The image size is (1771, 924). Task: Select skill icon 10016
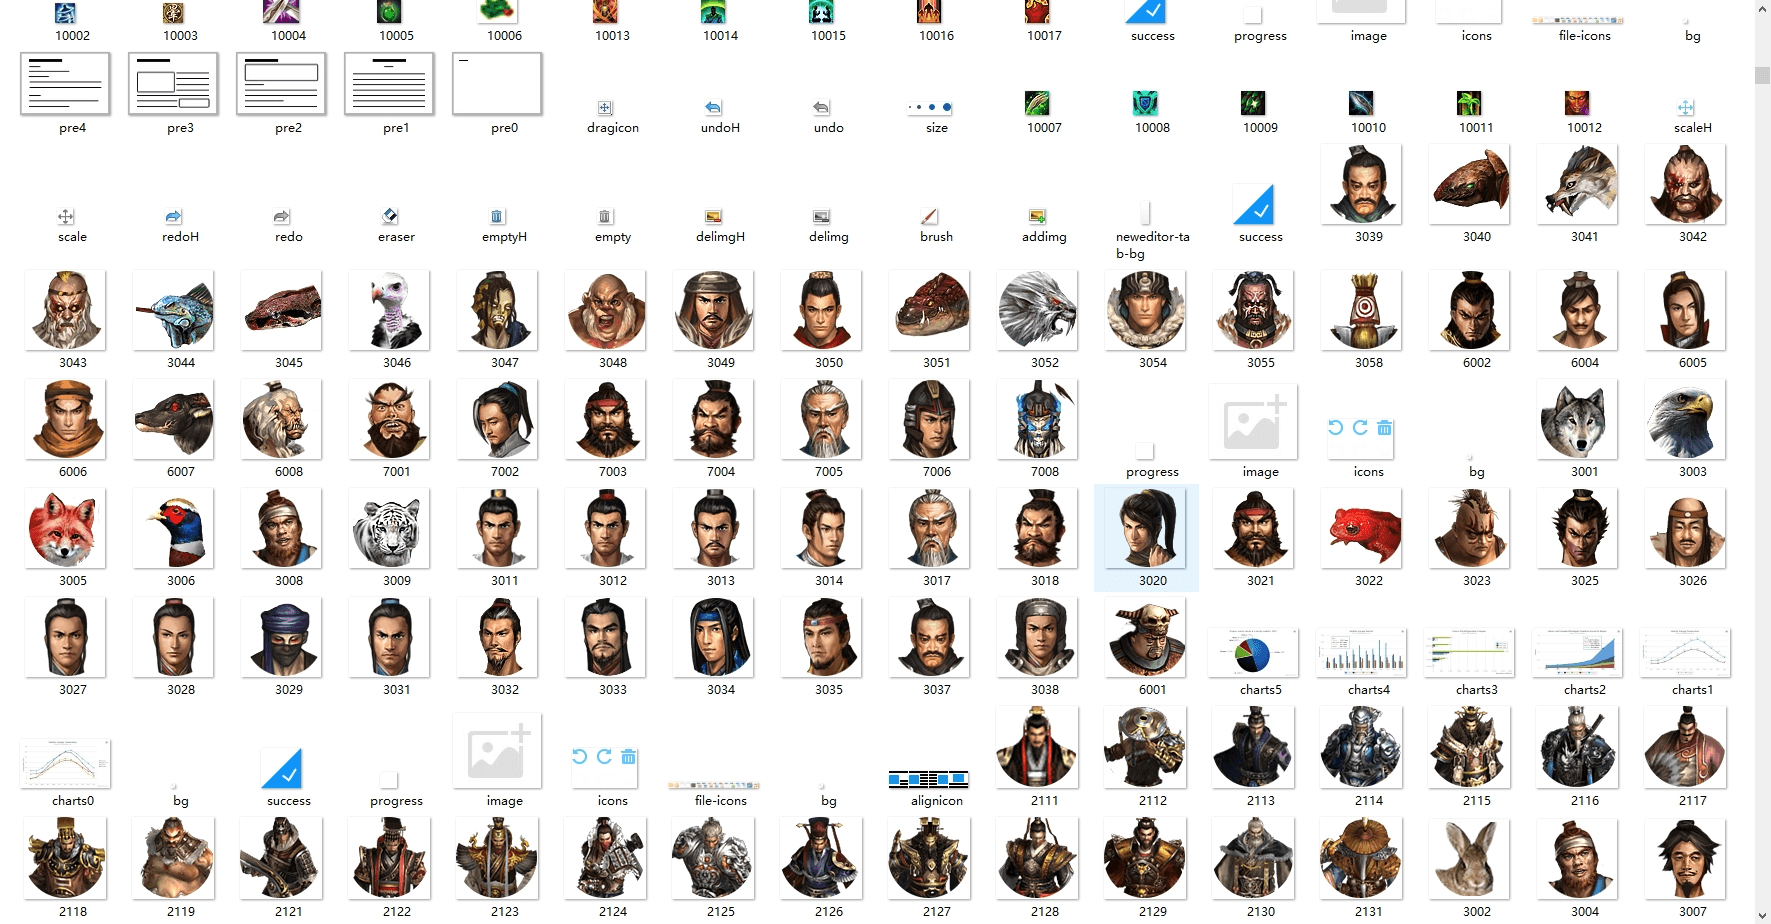(x=929, y=12)
